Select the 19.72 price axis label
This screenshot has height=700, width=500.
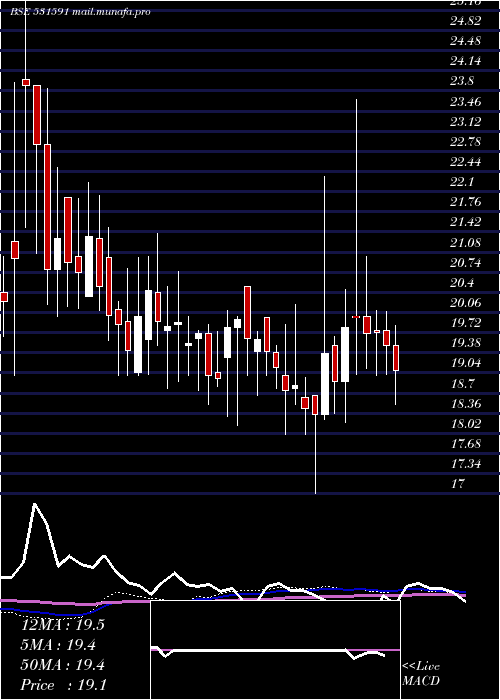pyautogui.click(x=465, y=323)
